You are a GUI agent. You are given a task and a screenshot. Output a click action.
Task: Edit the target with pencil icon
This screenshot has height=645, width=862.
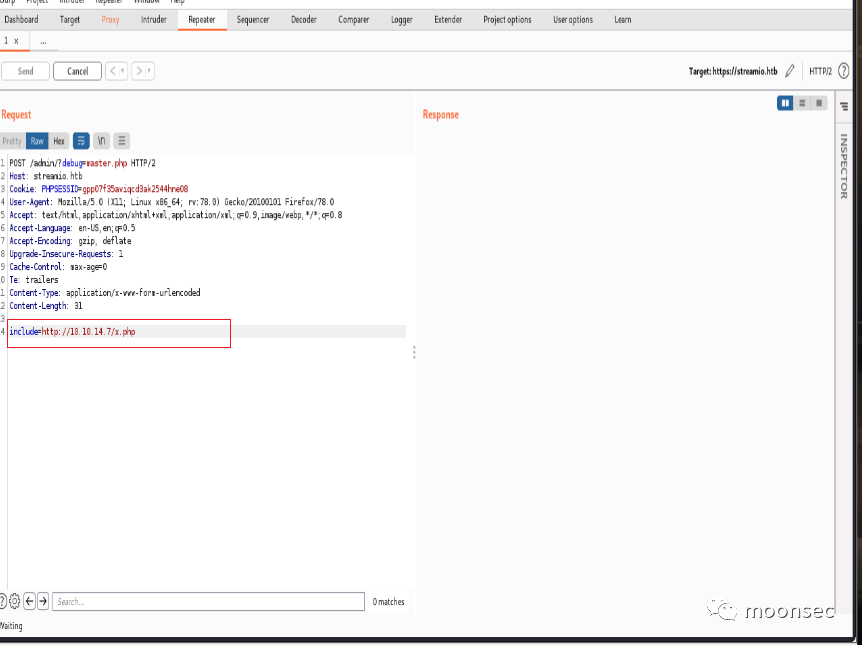coord(789,71)
